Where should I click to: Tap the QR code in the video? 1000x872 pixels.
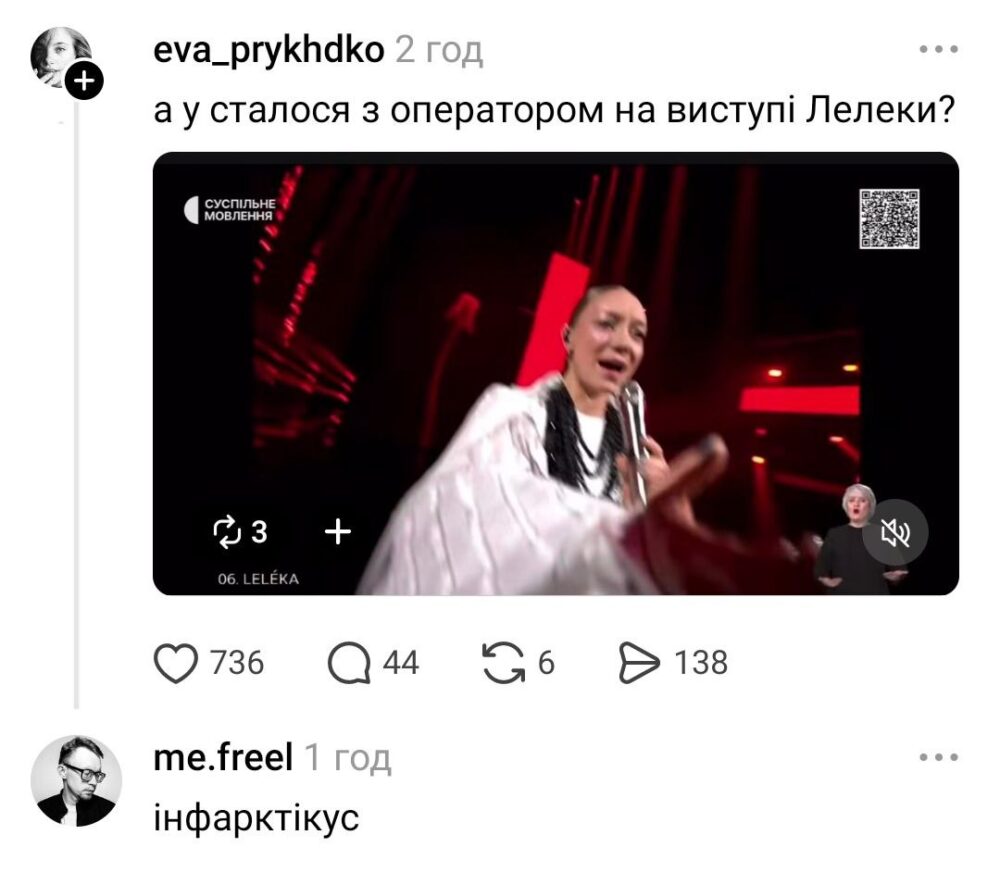click(889, 219)
